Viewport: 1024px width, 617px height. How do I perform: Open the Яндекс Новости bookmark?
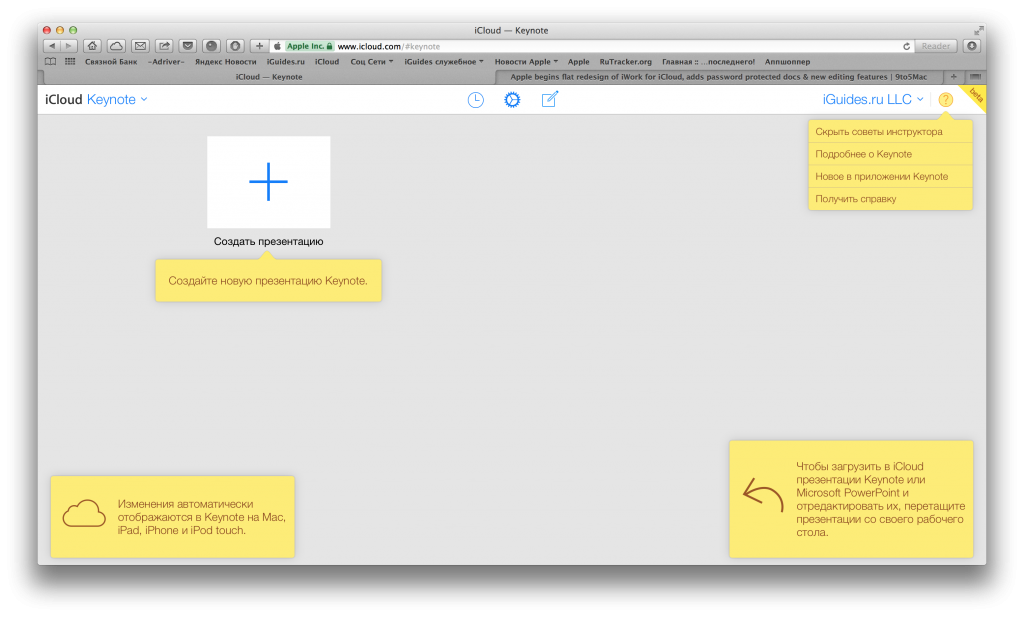pos(225,61)
